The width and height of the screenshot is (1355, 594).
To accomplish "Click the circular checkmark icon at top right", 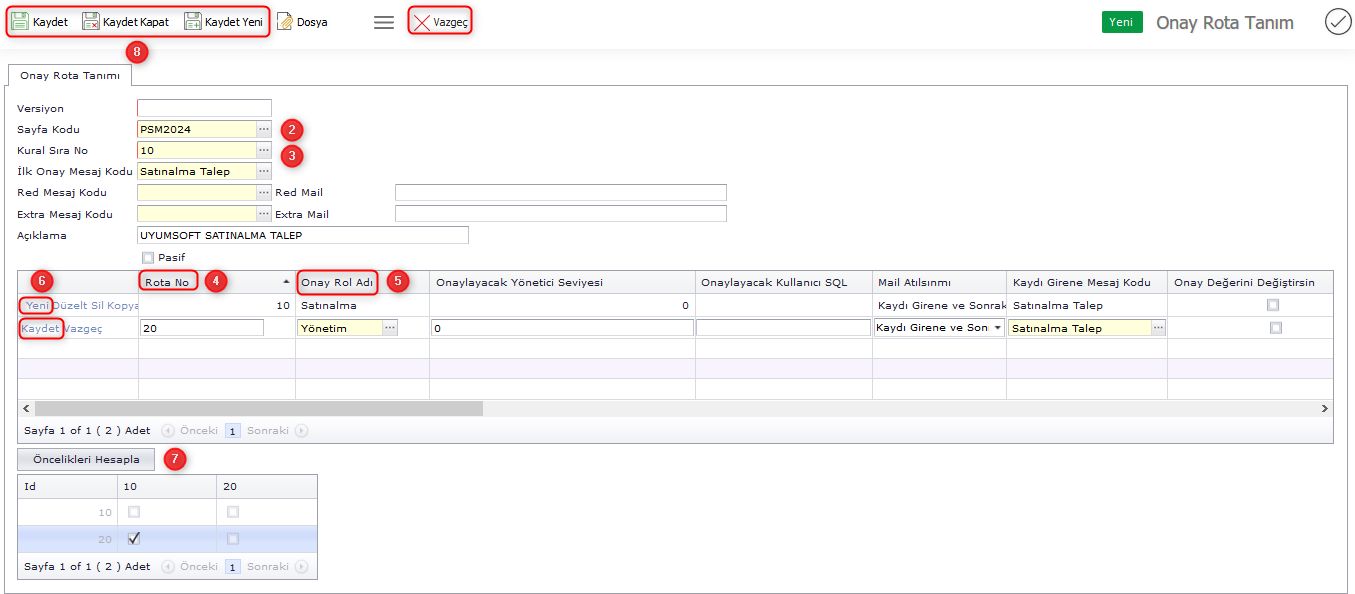I will [1337, 22].
